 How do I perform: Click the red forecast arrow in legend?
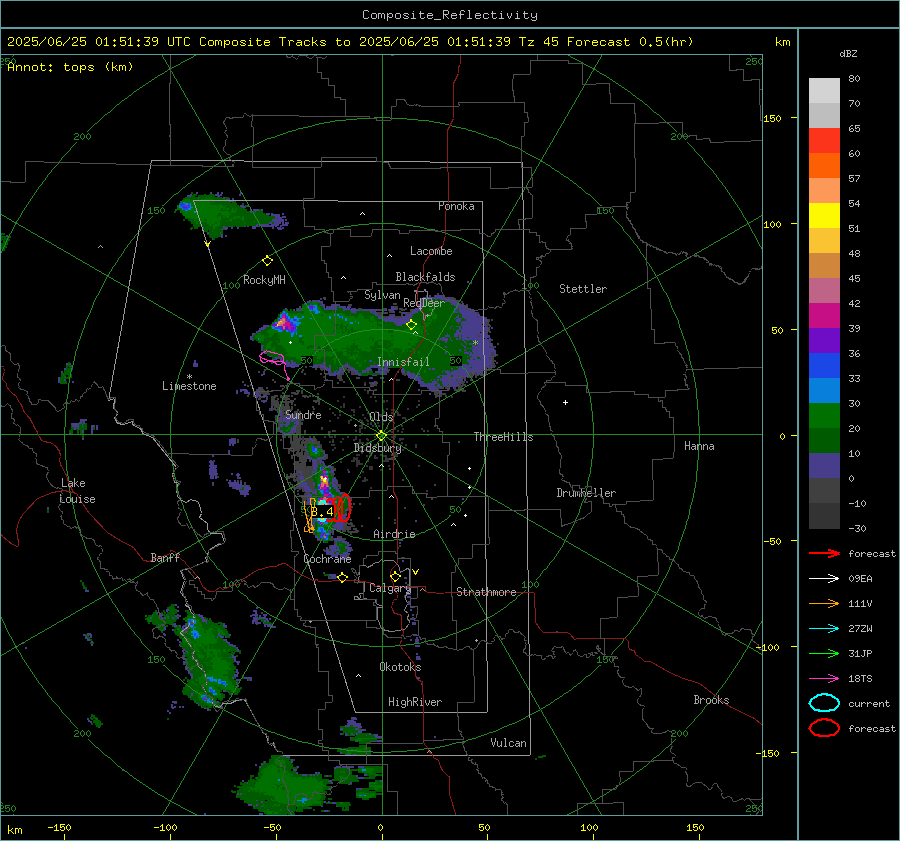coord(824,553)
